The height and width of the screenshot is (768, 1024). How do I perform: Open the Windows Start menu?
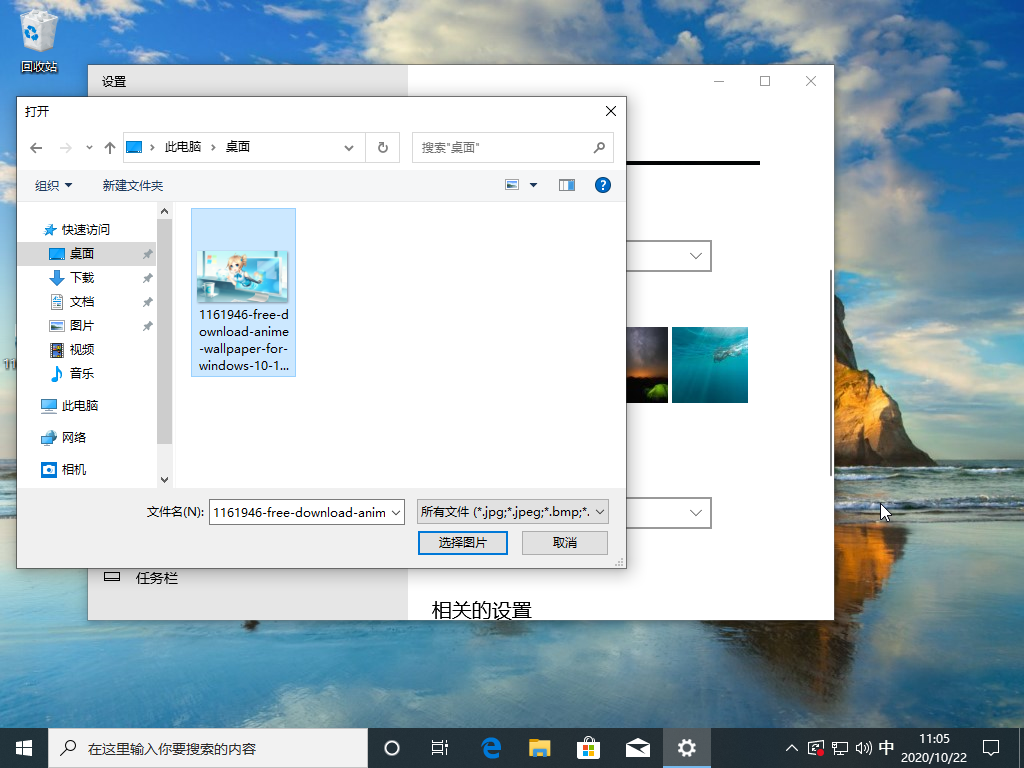[22, 747]
